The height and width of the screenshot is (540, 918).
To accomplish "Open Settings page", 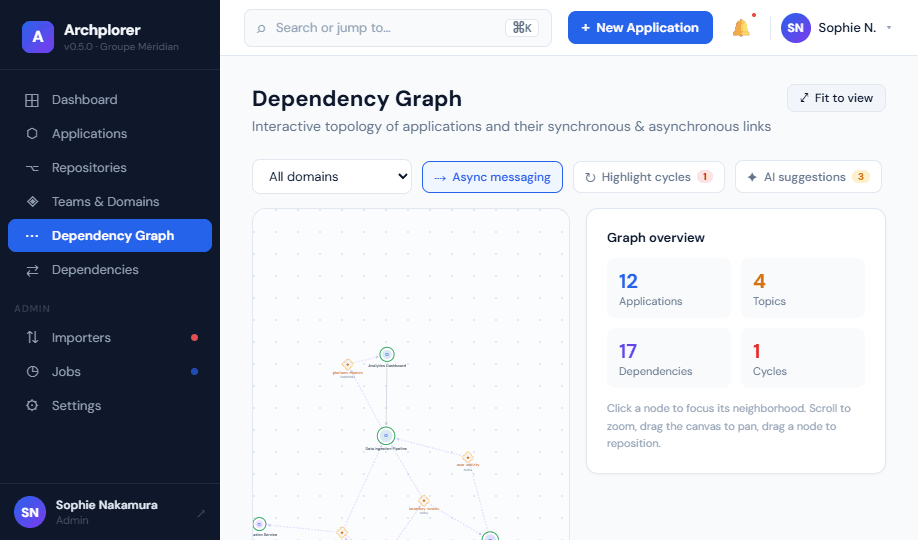I will coord(110,405).
